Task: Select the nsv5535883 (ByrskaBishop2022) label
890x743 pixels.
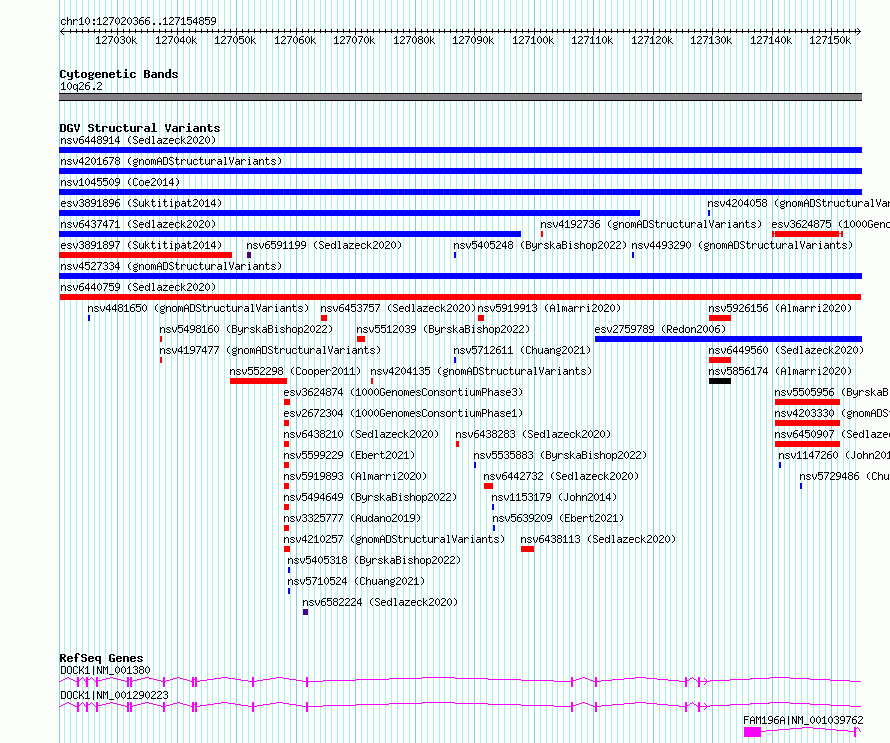Action: 560,455
